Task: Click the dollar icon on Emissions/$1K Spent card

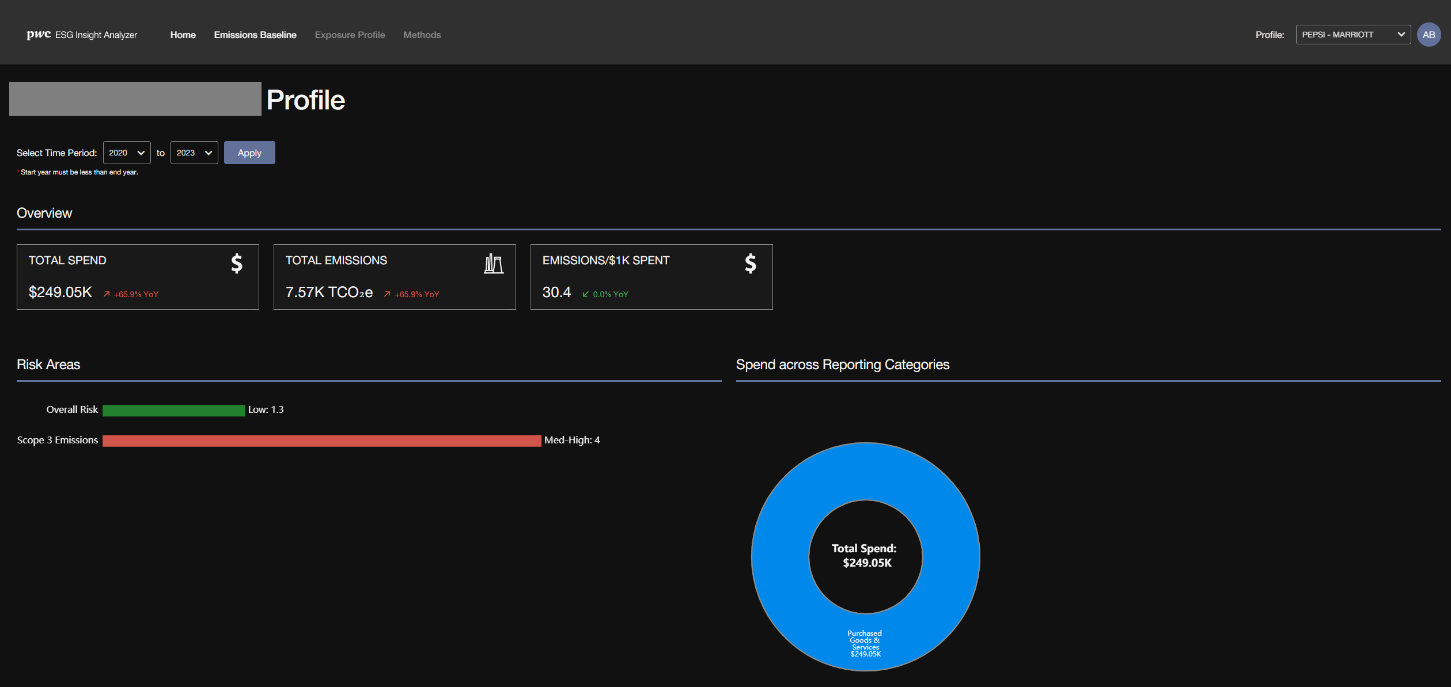Action: coord(751,263)
